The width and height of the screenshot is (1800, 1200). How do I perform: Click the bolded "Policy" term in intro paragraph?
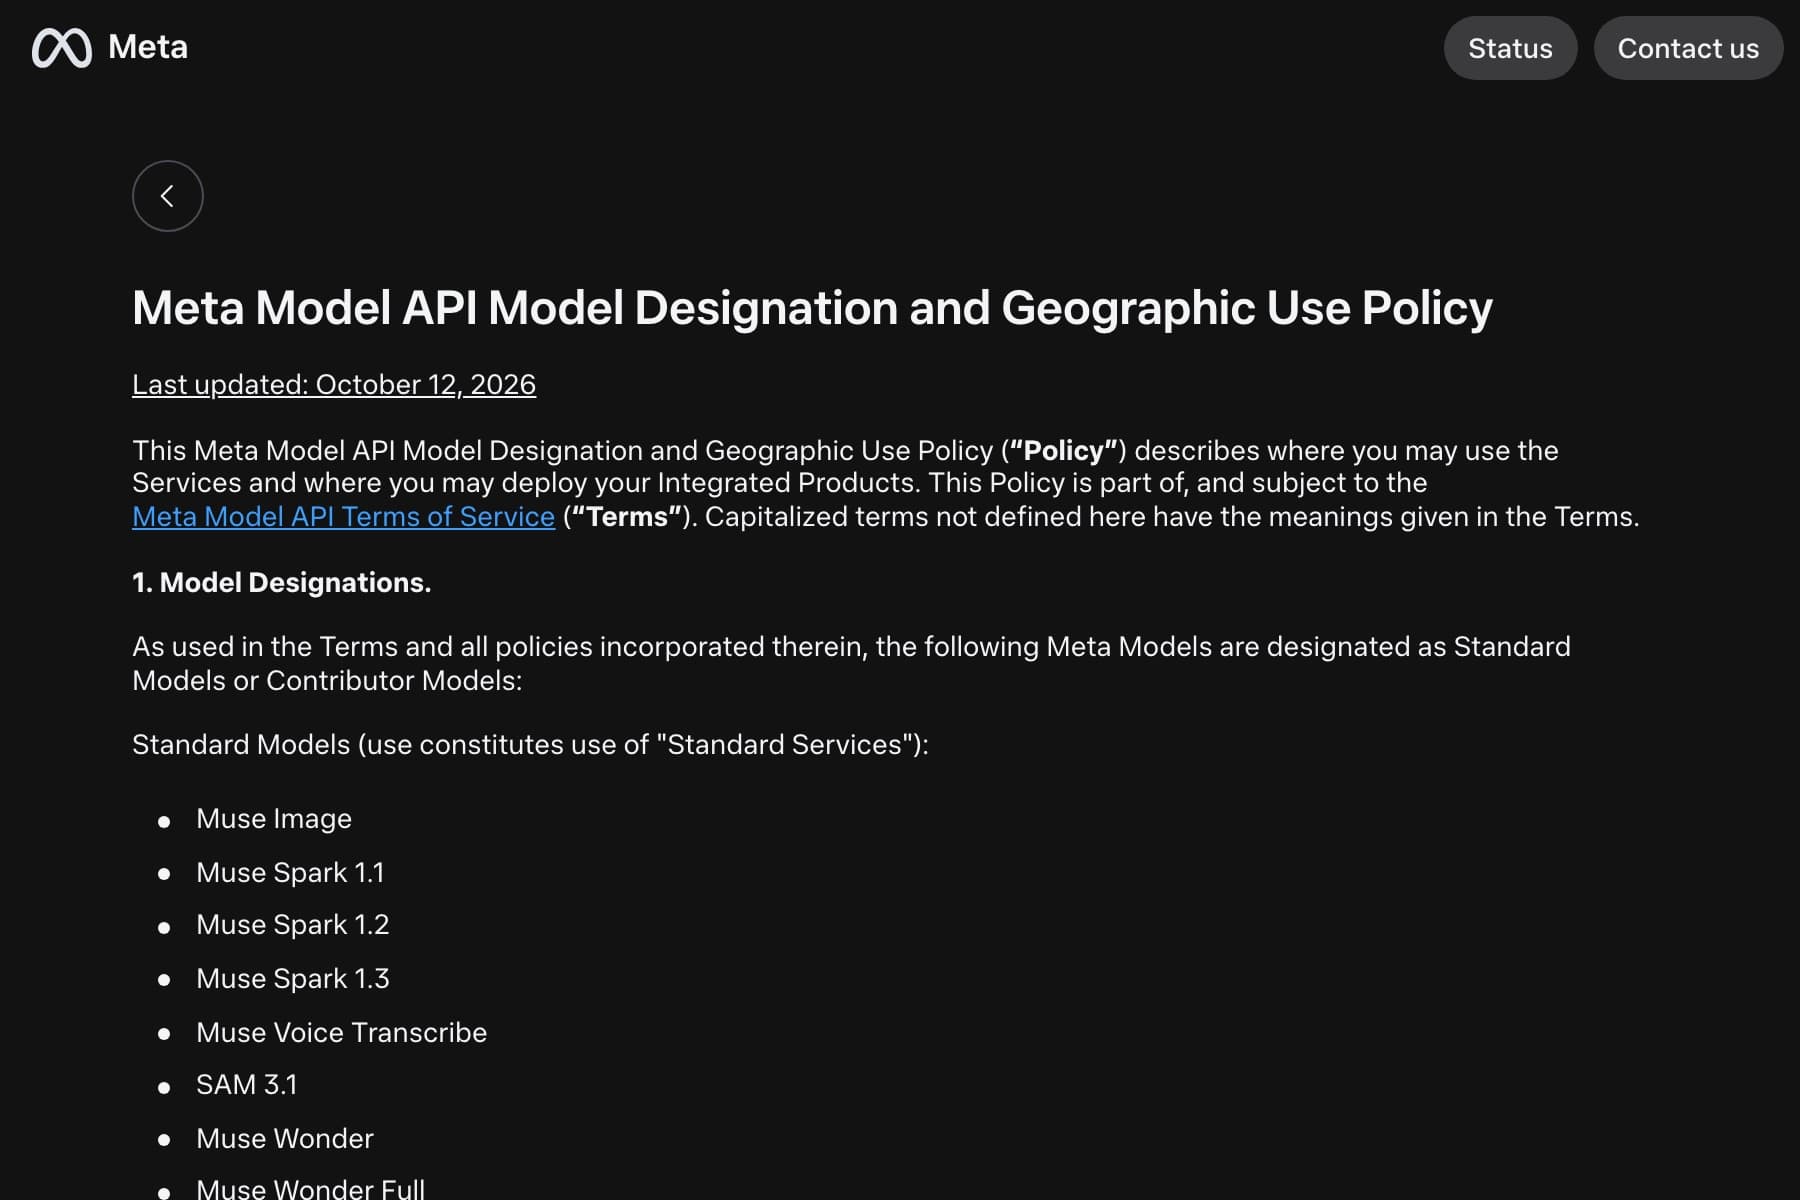(1064, 451)
